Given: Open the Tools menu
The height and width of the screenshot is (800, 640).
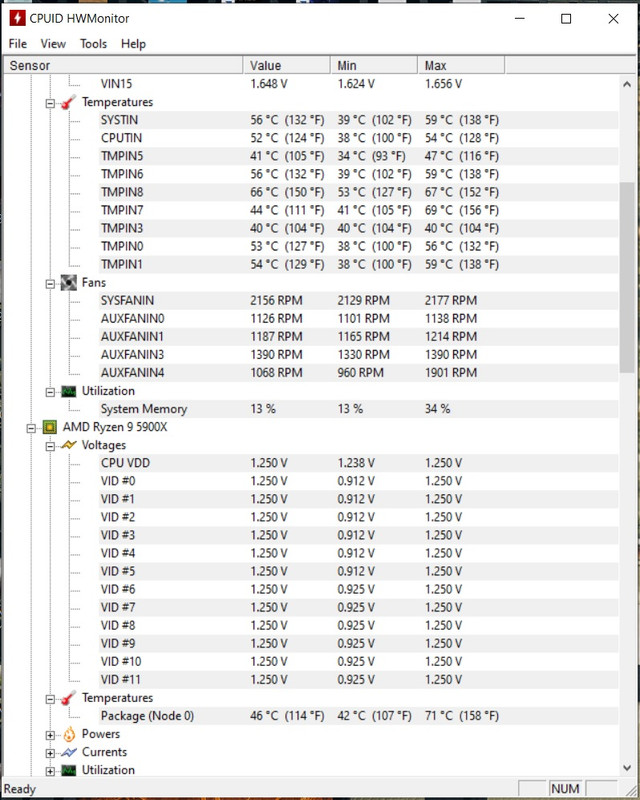Looking at the screenshot, I should 93,44.
